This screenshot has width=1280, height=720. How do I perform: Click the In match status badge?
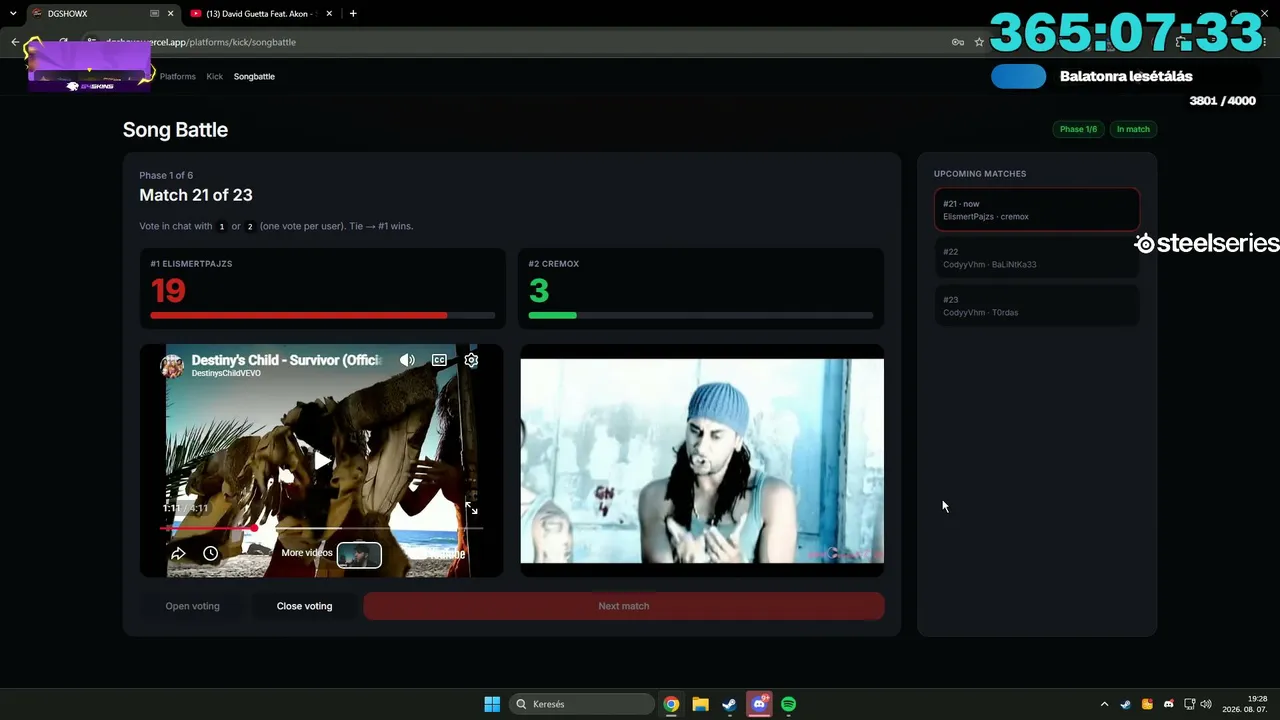1133,129
